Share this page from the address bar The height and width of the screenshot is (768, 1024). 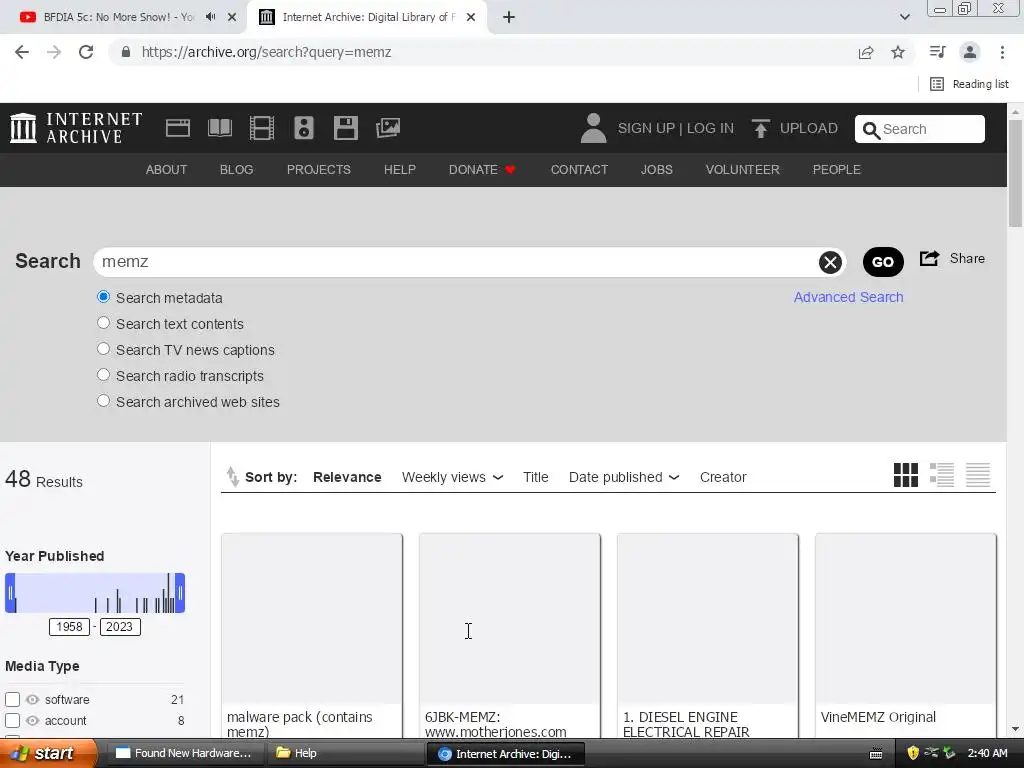point(866,52)
